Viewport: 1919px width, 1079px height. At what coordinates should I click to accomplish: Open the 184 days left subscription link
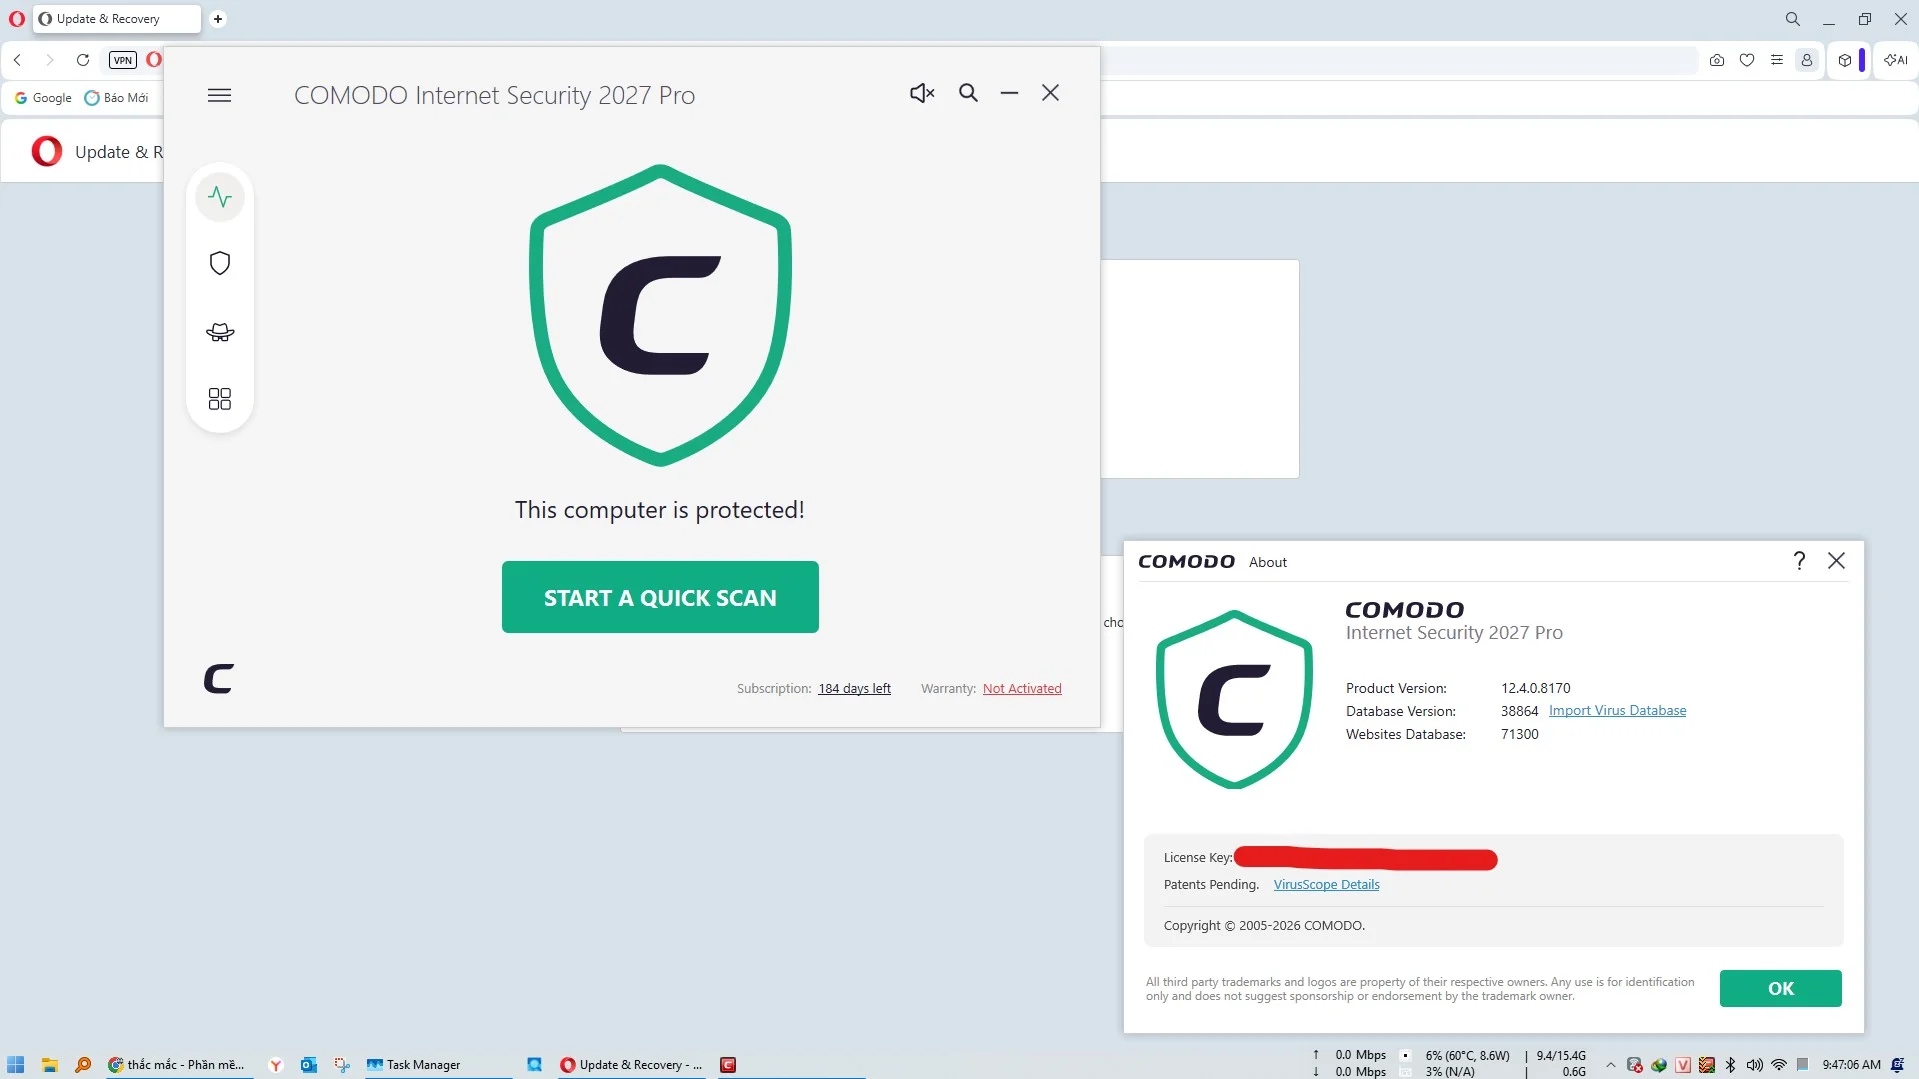[854, 688]
